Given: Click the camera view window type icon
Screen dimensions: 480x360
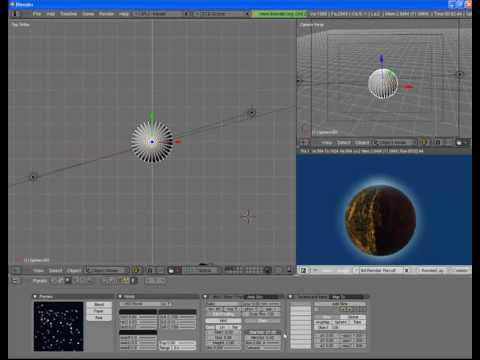Looking at the screenshot, I should click(305, 142).
